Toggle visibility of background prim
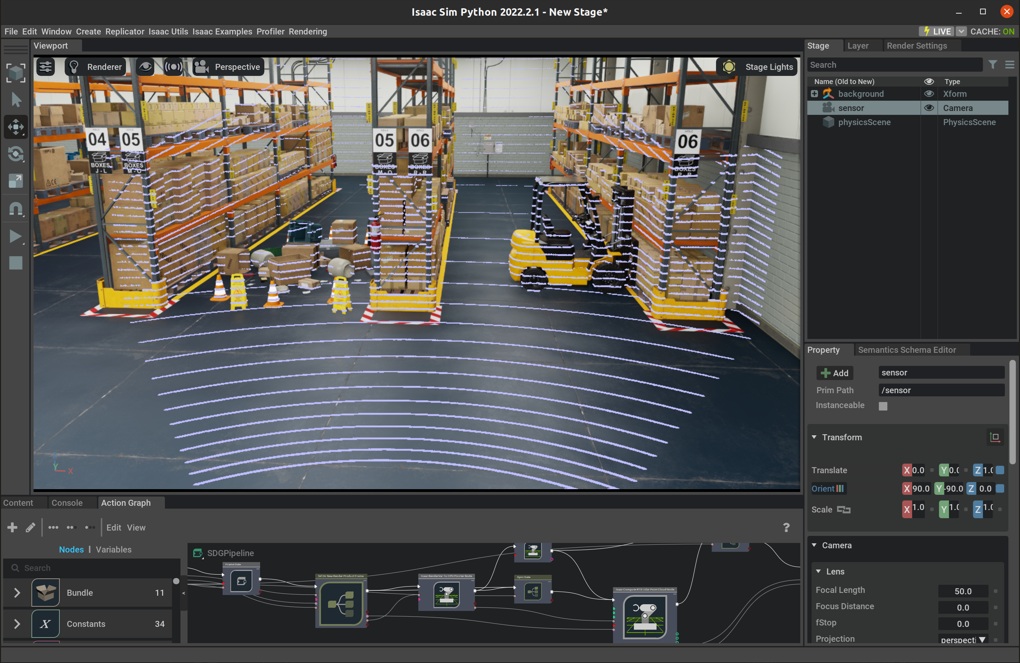 pos(929,94)
